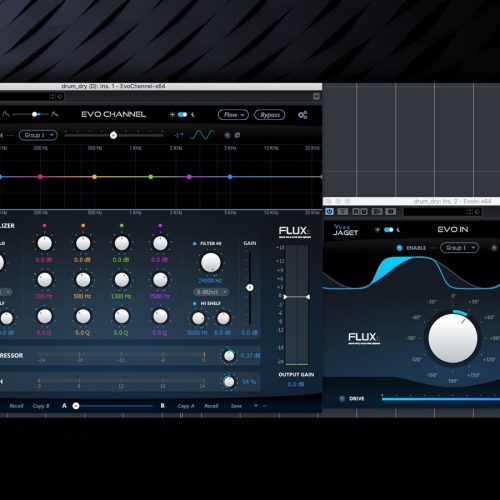Toggle the purple EQ band enable LED
The image size is (500, 500).
point(160,226)
